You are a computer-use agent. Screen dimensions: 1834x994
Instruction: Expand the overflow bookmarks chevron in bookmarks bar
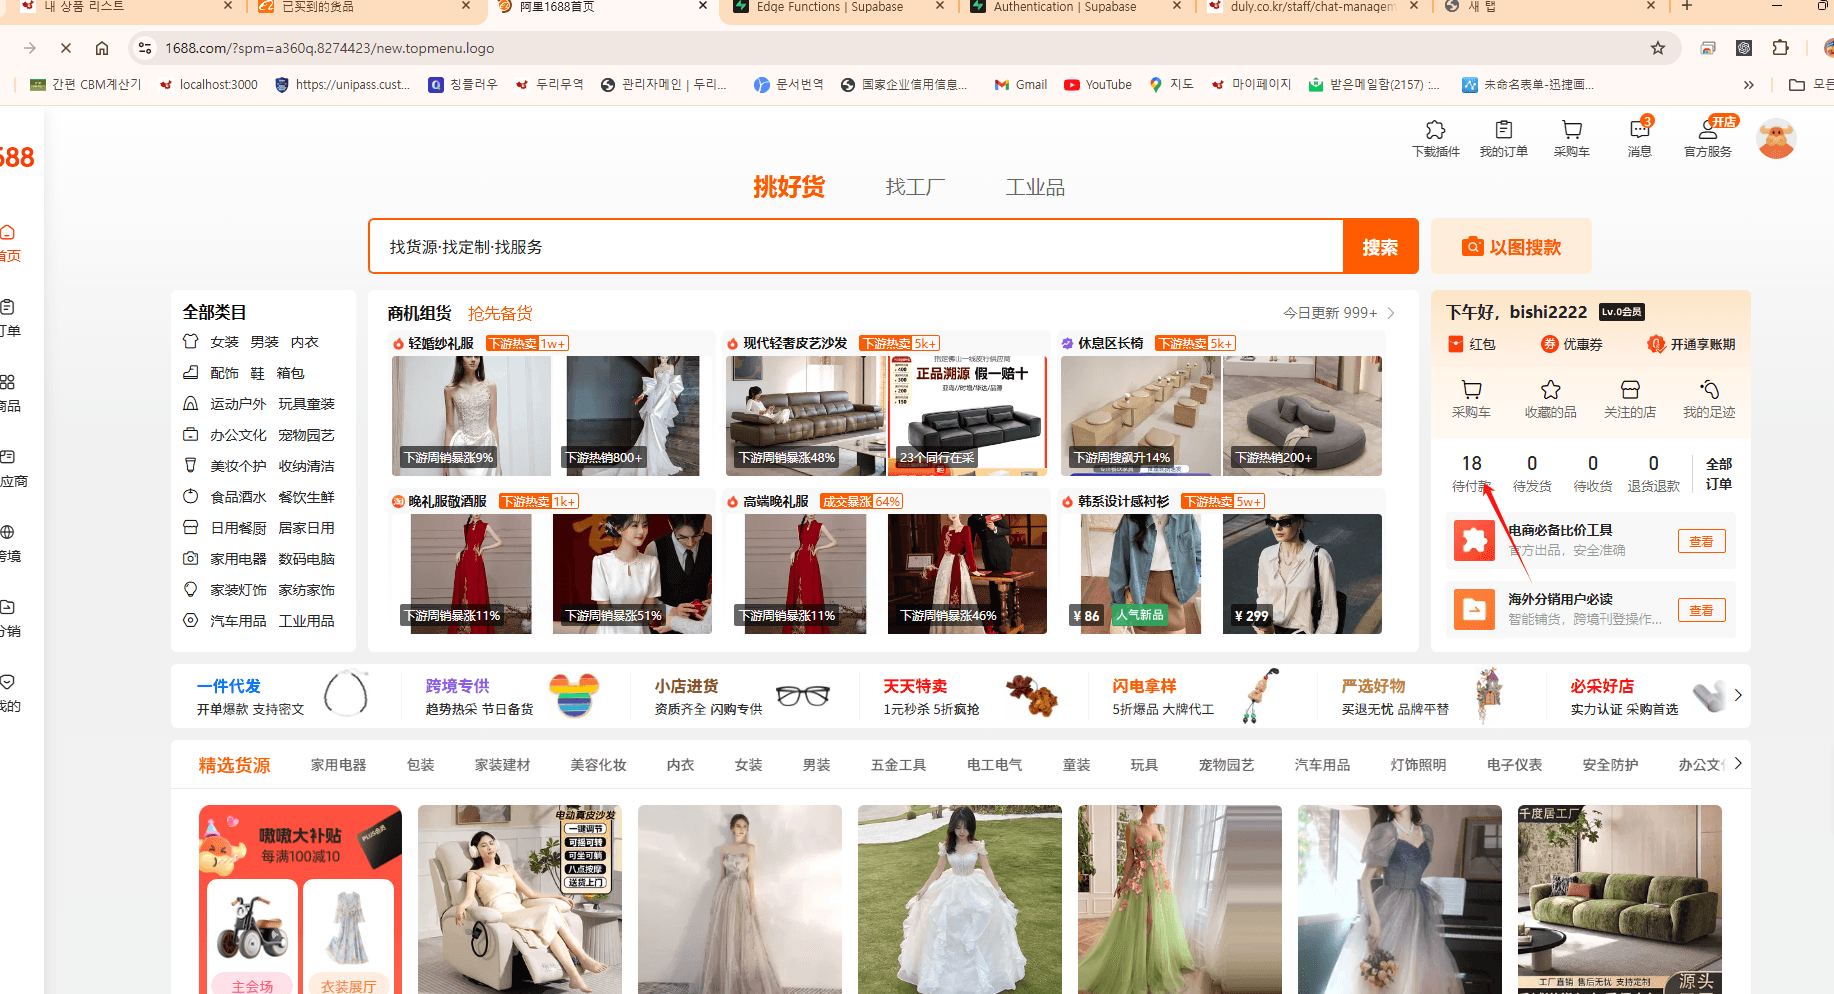coord(1749,85)
